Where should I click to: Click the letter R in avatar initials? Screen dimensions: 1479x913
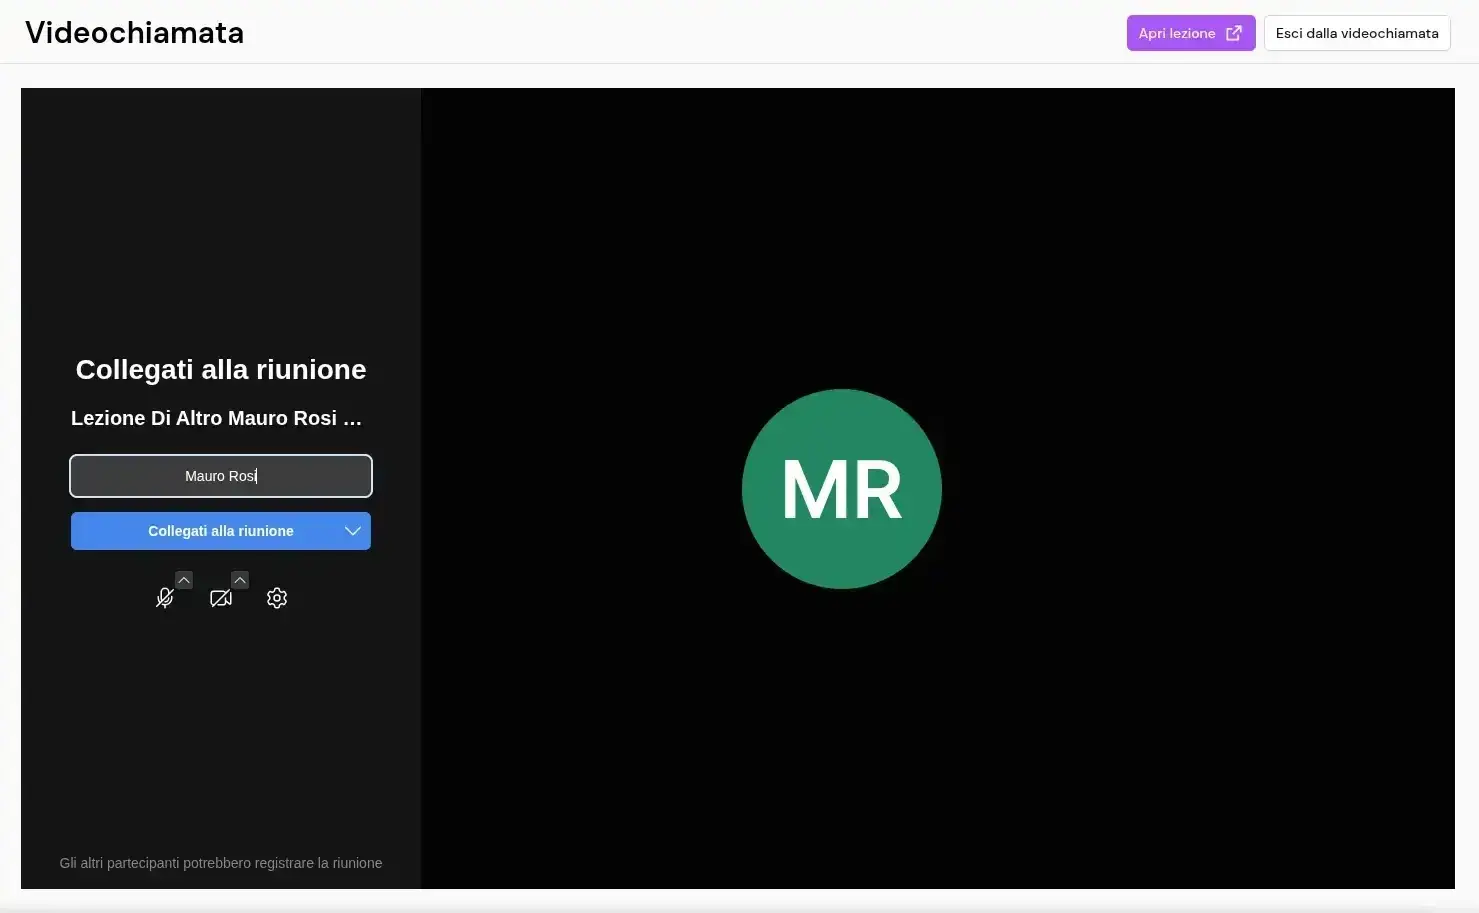[x=877, y=491]
